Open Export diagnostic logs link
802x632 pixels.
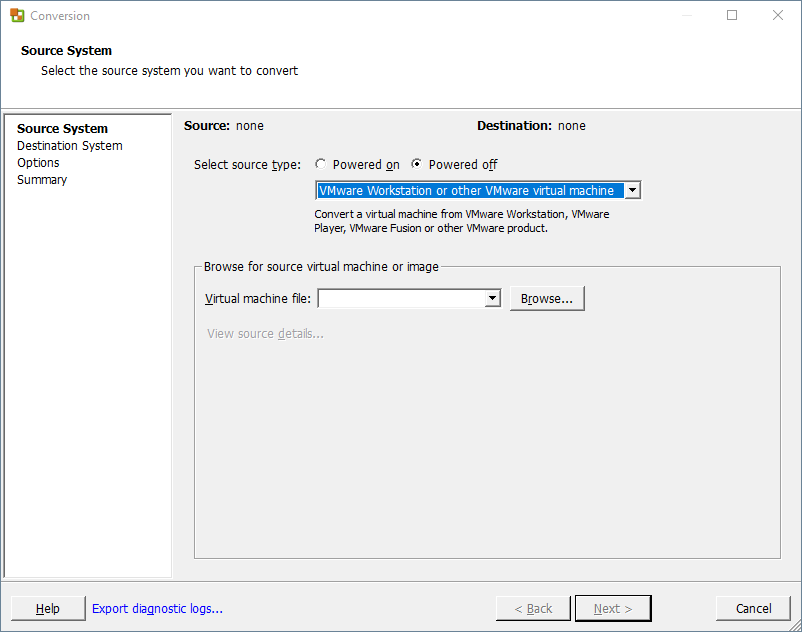click(x=157, y=608)
